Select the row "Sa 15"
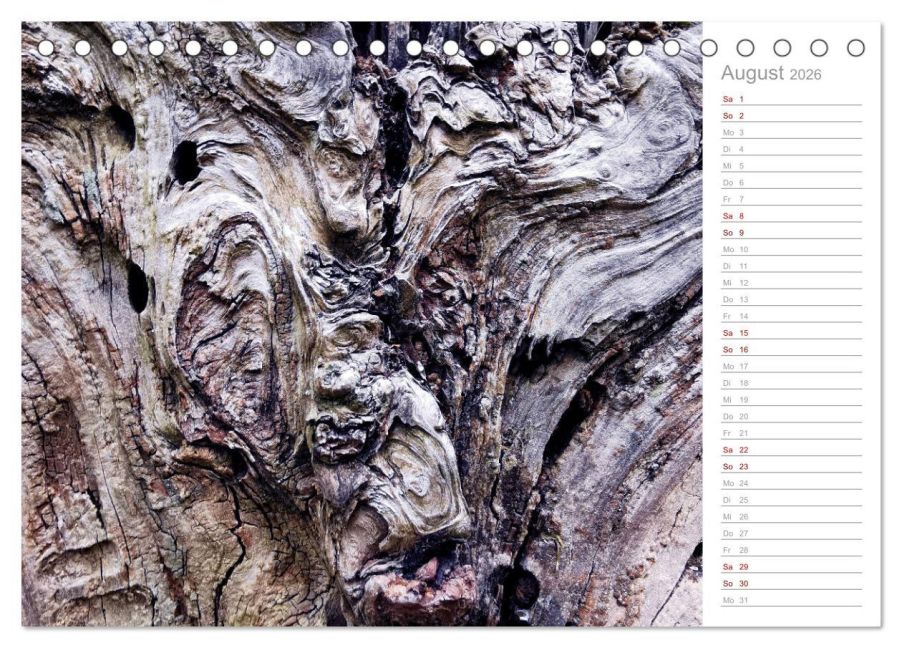This screenshot has height=648, width=902. [x=792, y=333]
